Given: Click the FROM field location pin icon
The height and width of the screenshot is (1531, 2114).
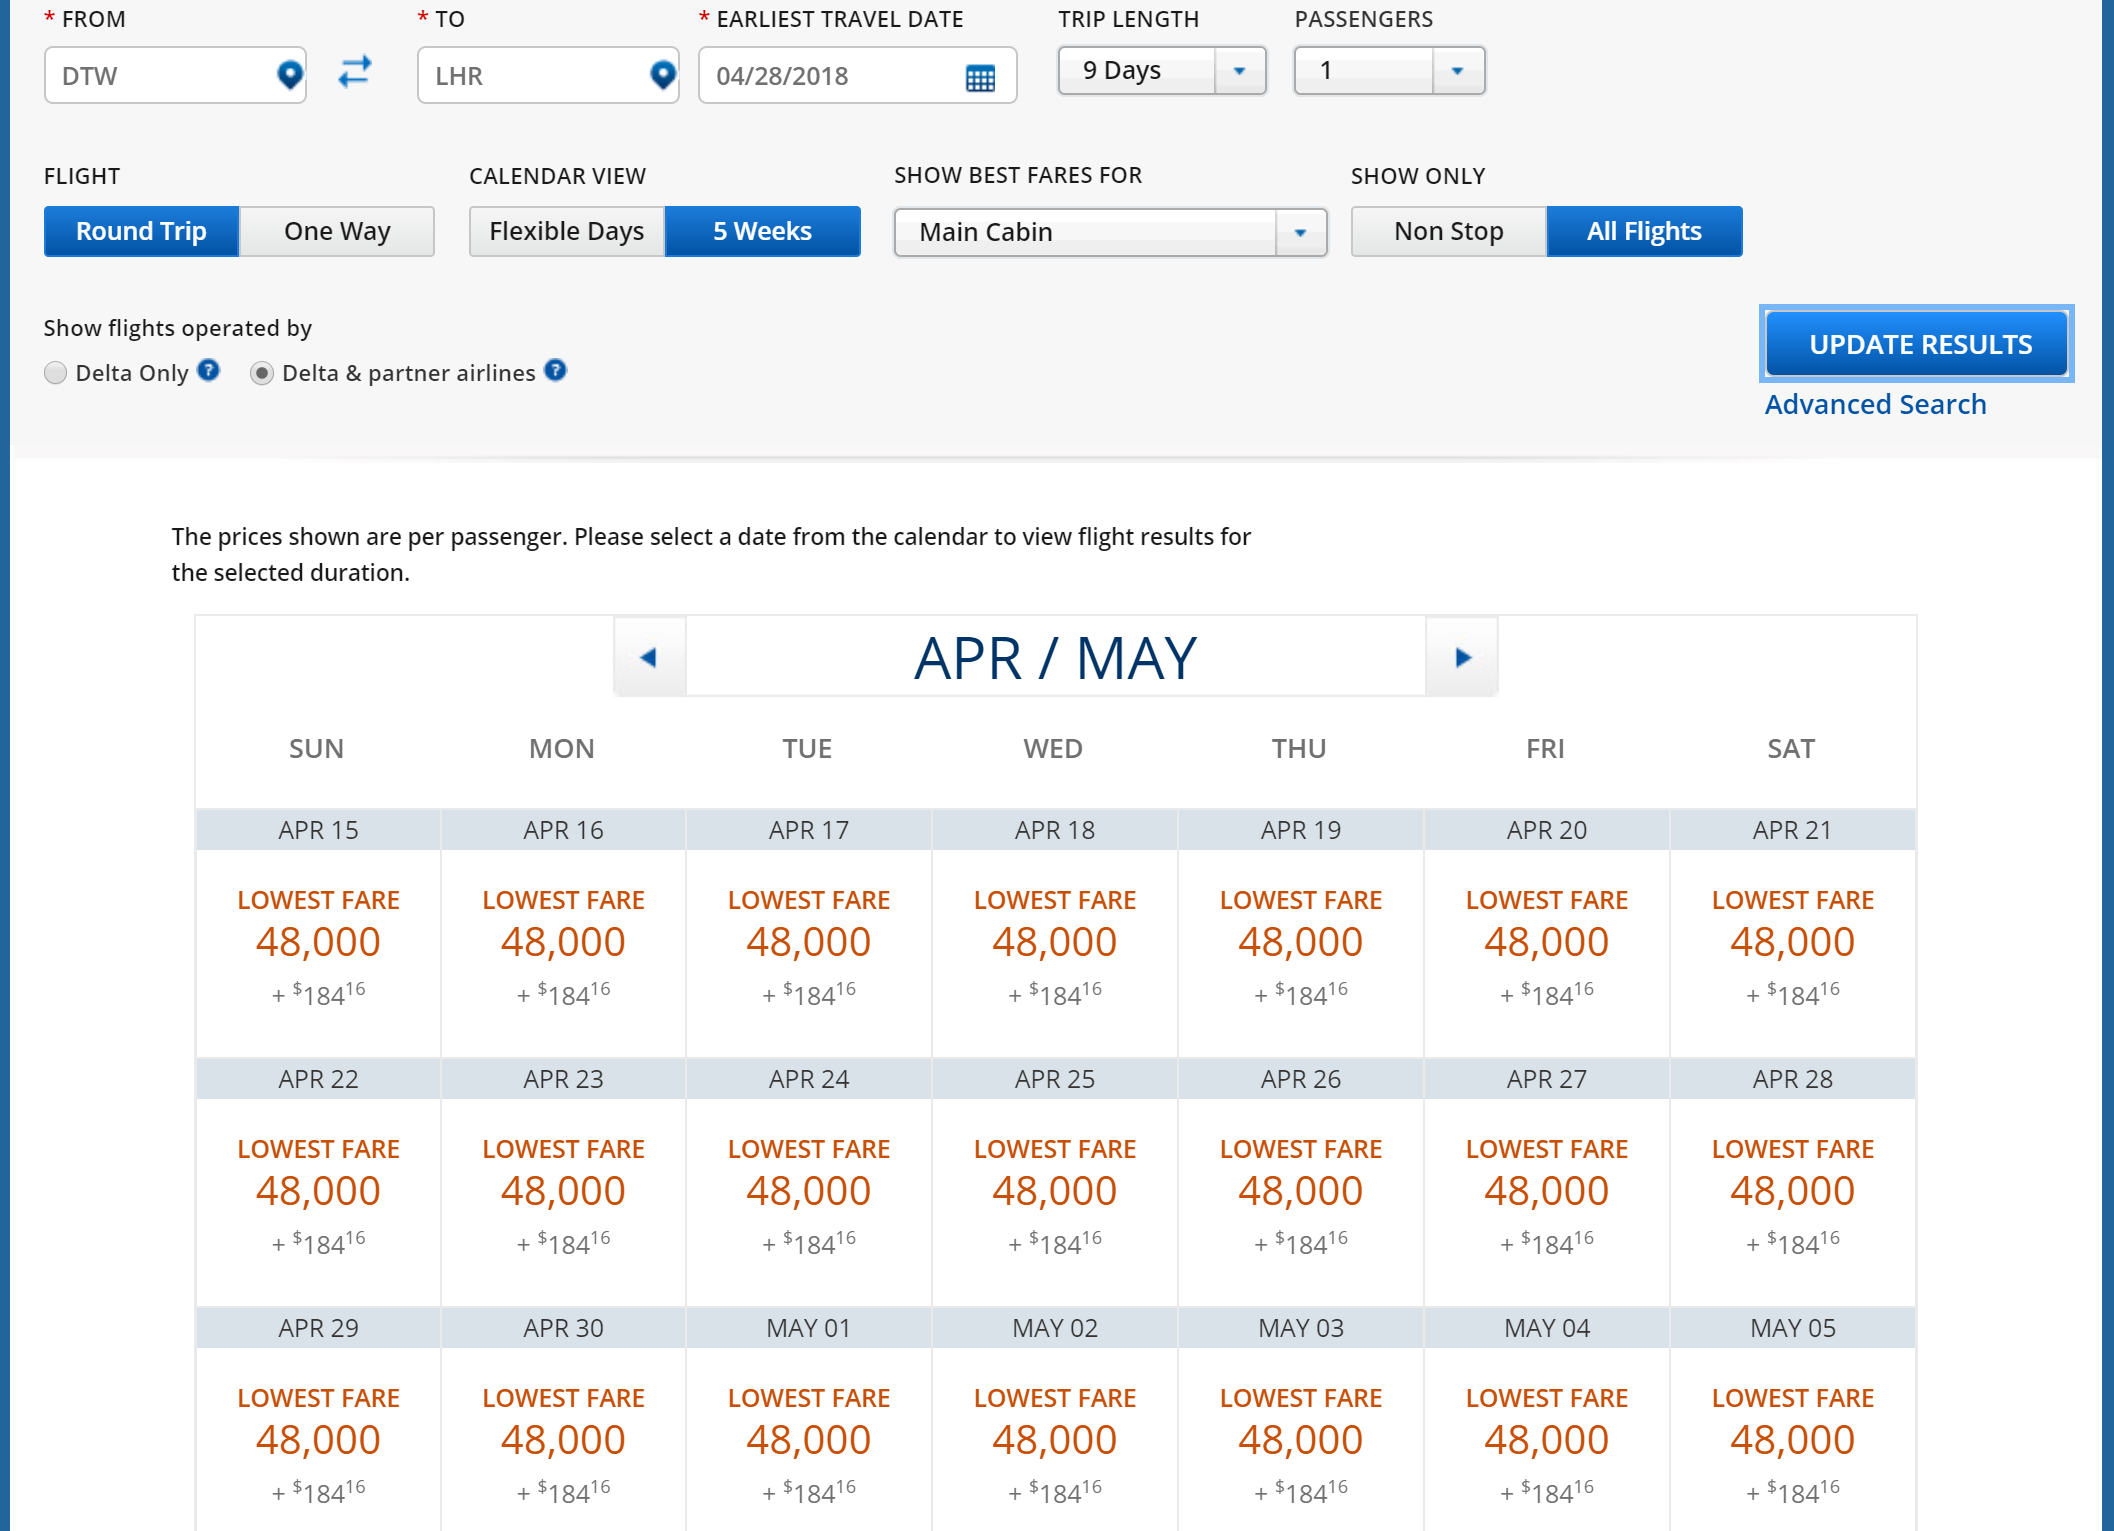Looking at the screenshot, I should [289, 75].
